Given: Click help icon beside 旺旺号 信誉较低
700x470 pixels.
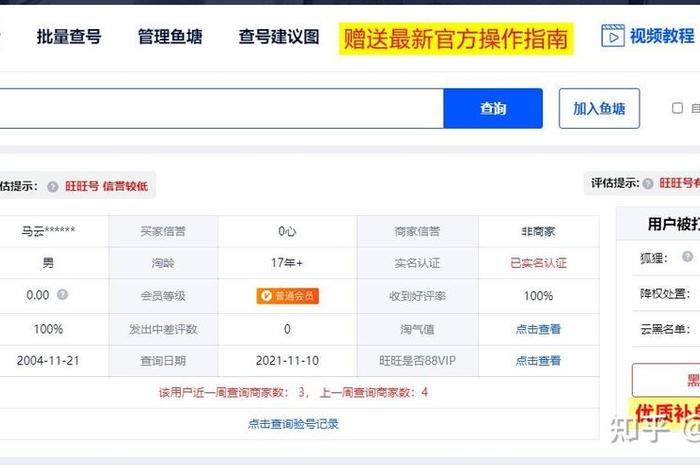Looking at the screenshot, I should coord(53,187).
